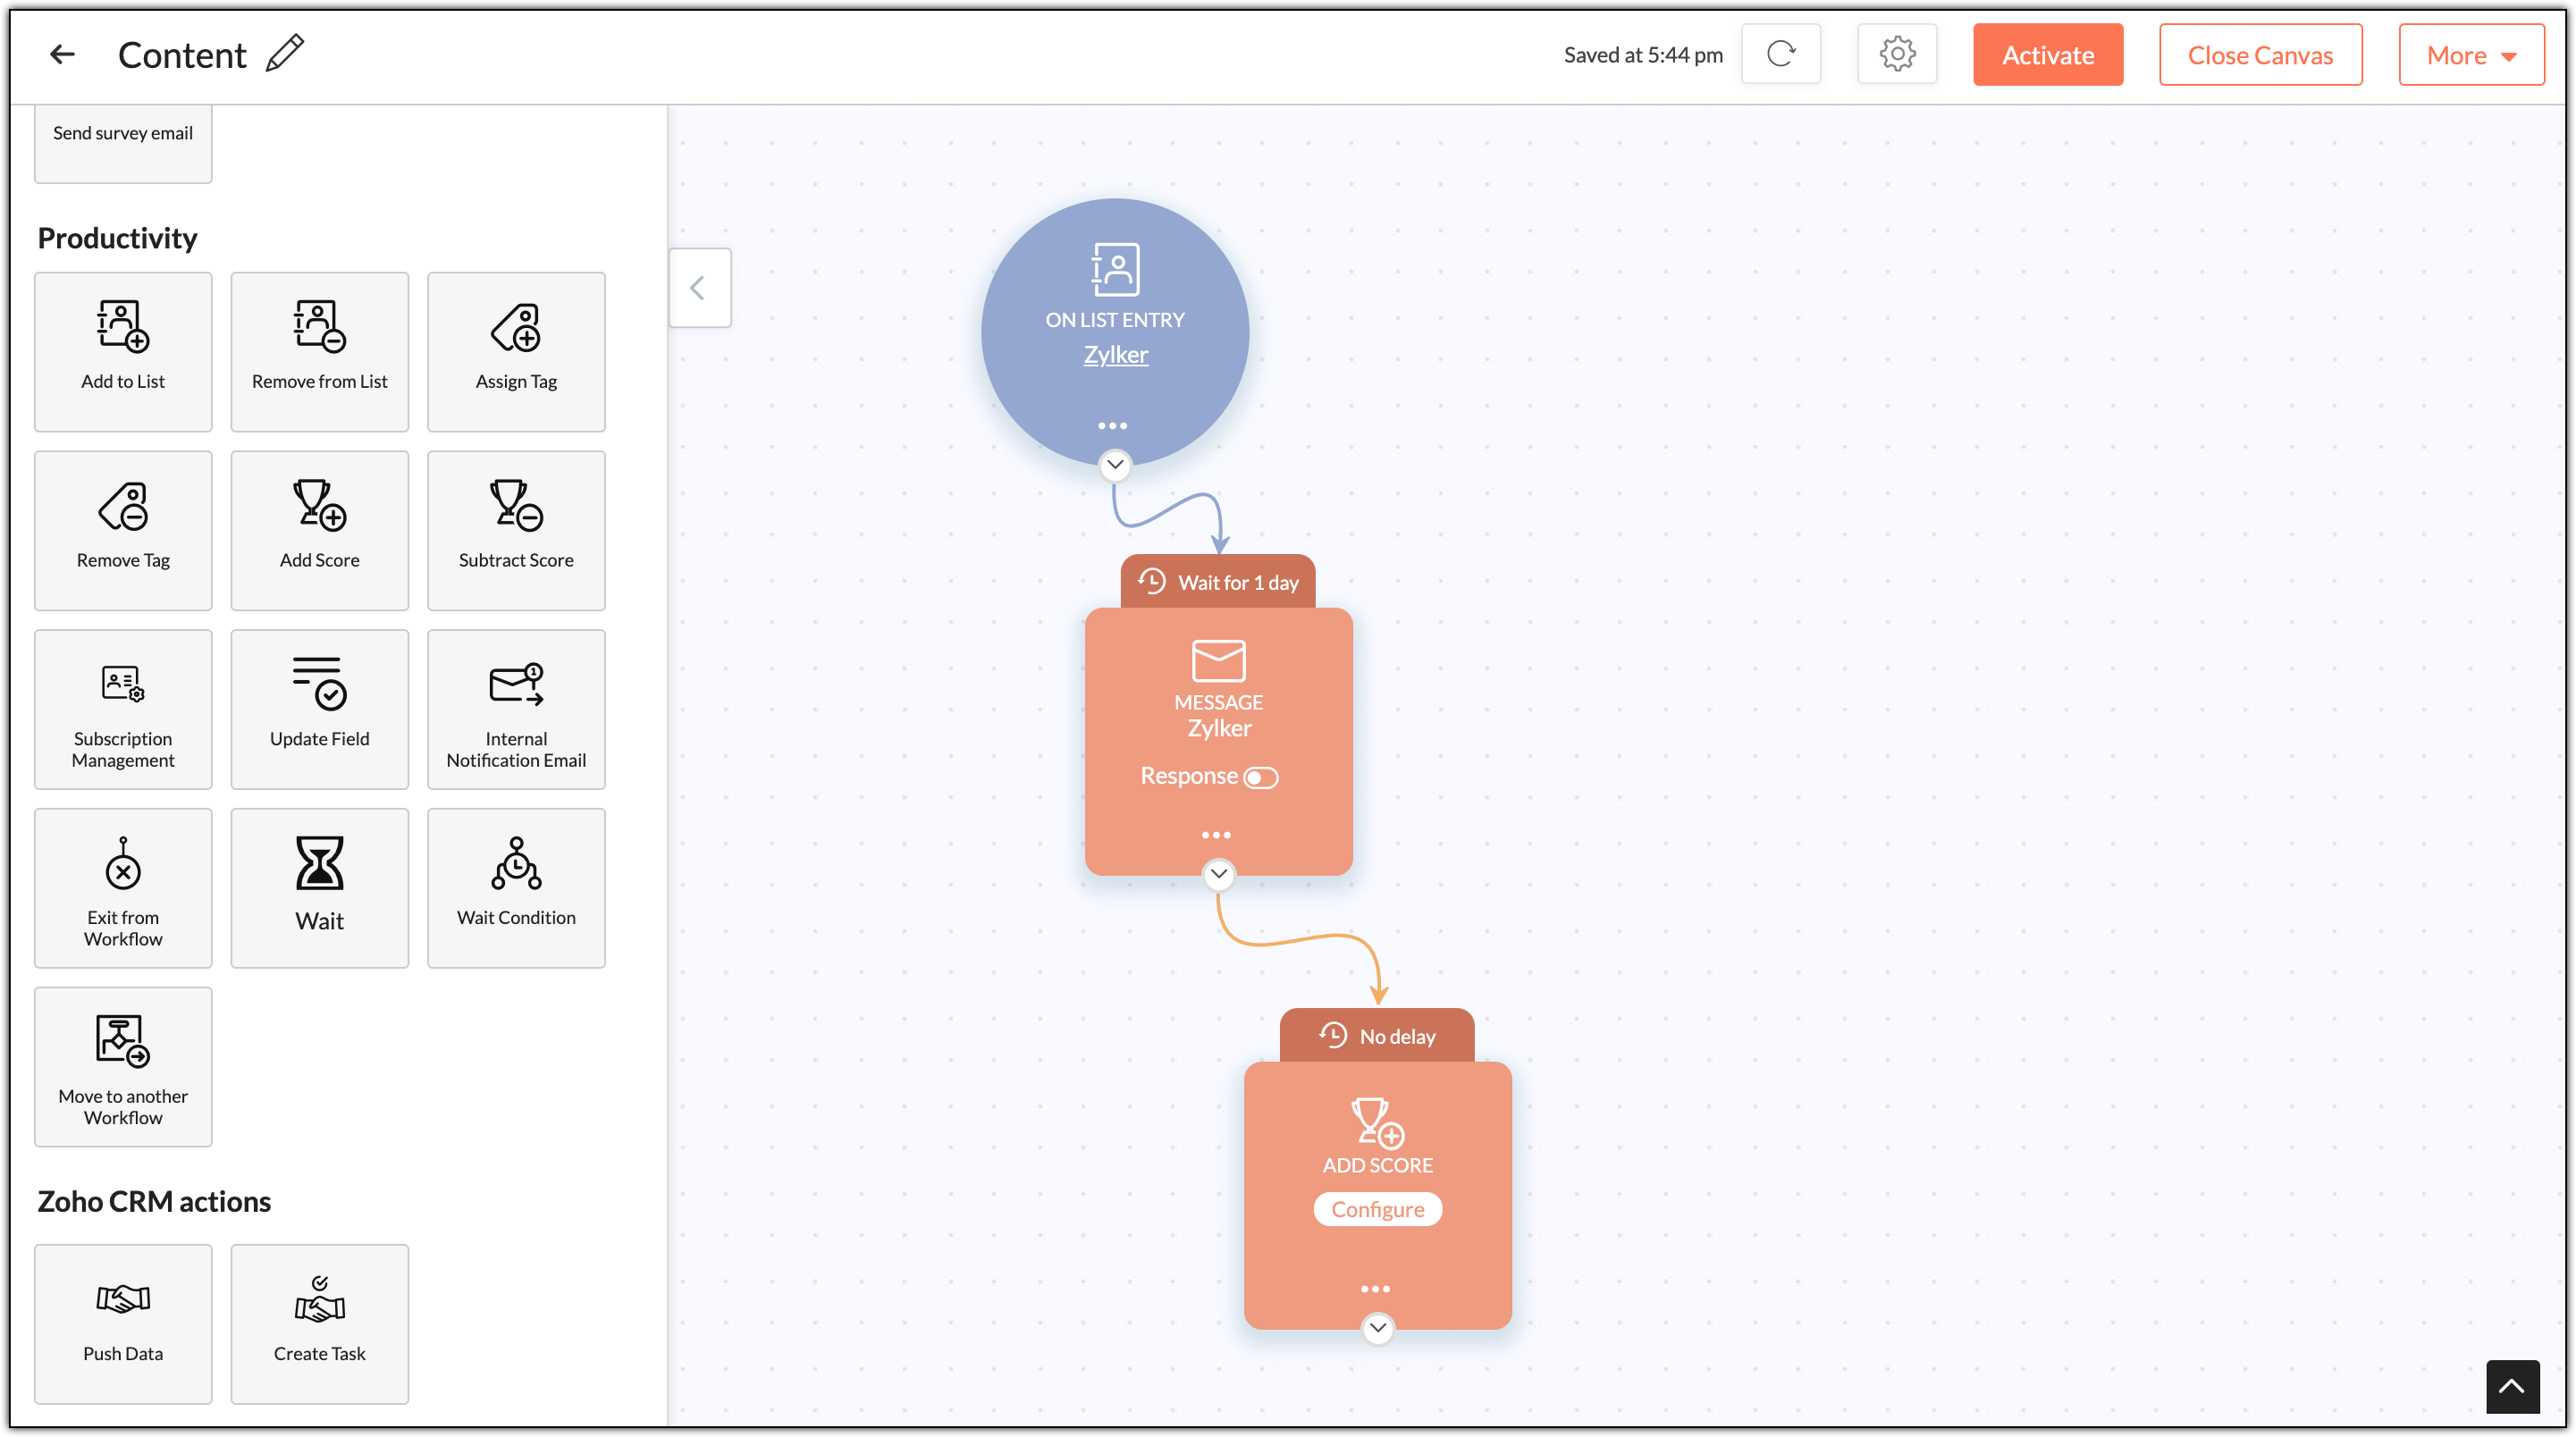The height and width of the screenshot is (1437, 2576).
Task: Open the Zylker list link in trigger
Action: (x=1116, y=355)
